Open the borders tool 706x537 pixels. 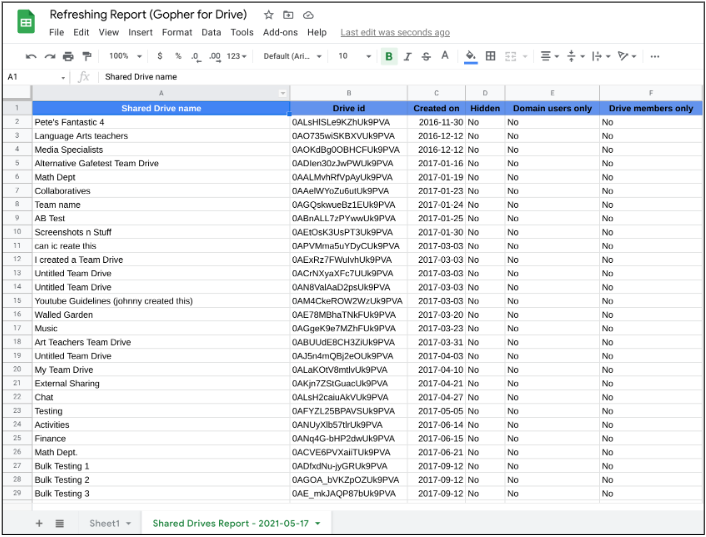tap(490, 56)
